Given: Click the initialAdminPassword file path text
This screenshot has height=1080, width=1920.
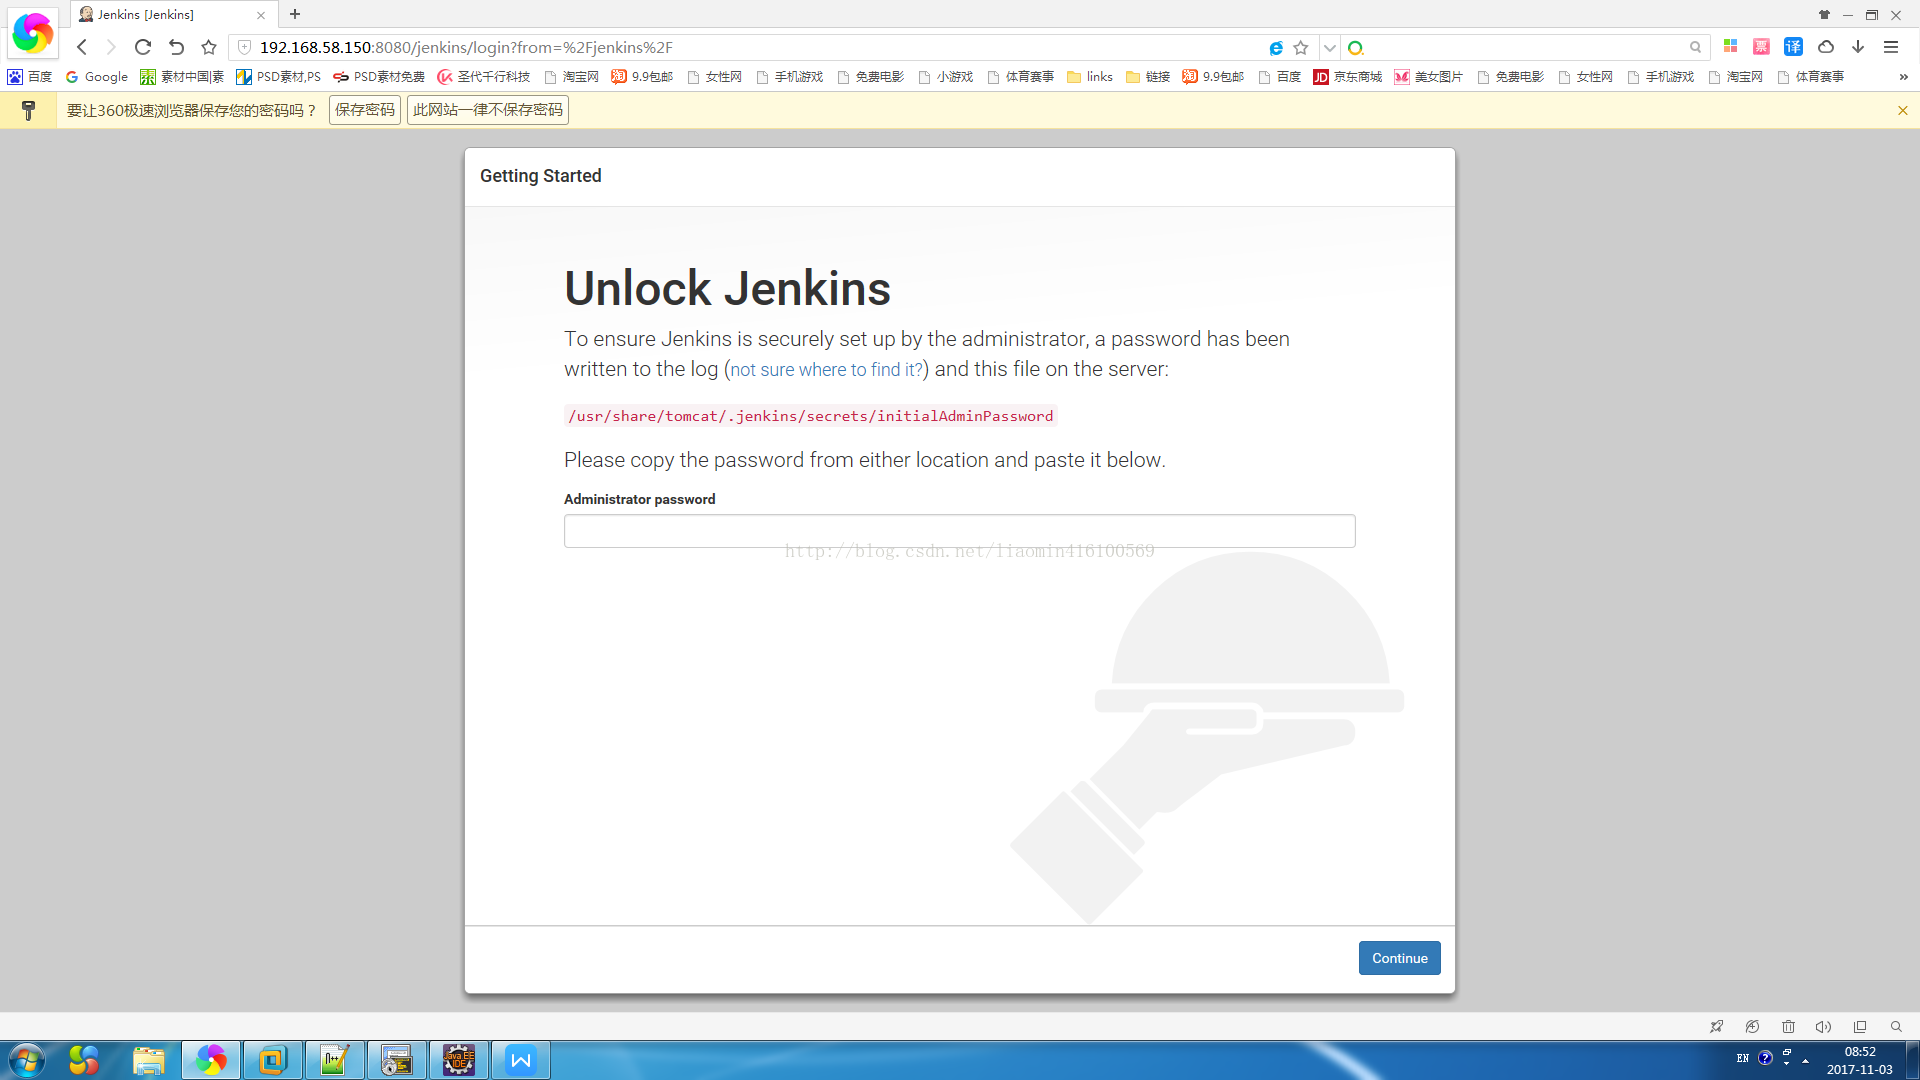Looking at the screenshot, I should pyautogui.click(x=810, y=416).
